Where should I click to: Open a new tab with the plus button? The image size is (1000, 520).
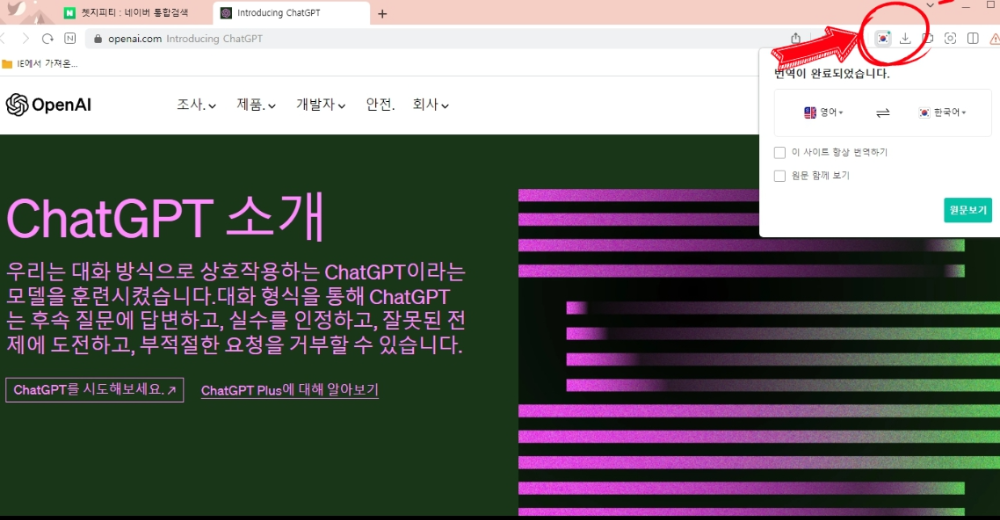pos(382,13)
